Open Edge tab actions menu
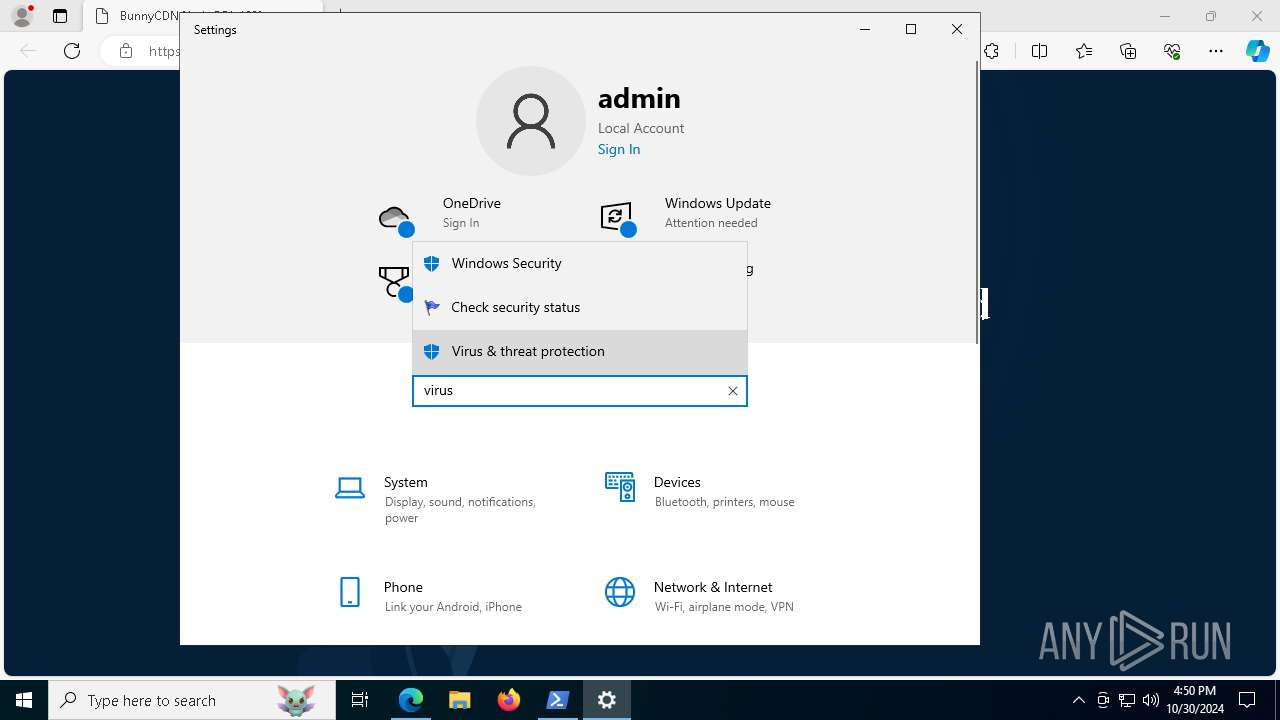 click(60, 16)
